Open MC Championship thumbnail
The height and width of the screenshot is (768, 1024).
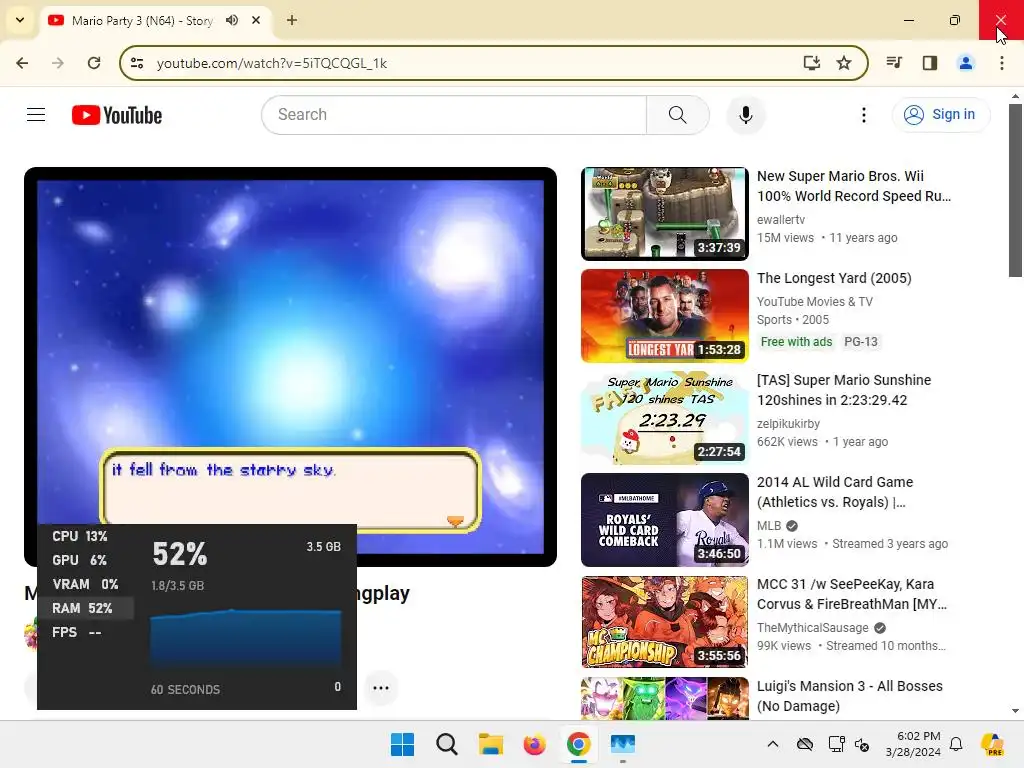tap(665, 622)
